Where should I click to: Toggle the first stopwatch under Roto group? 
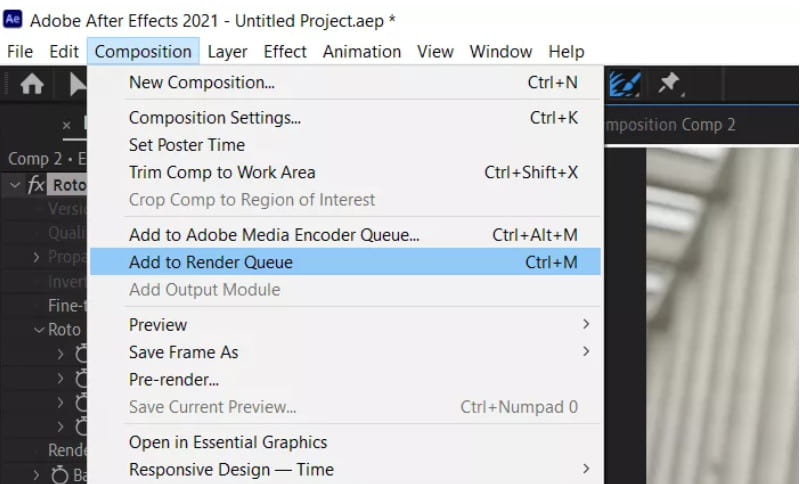[x=81, y=353]
